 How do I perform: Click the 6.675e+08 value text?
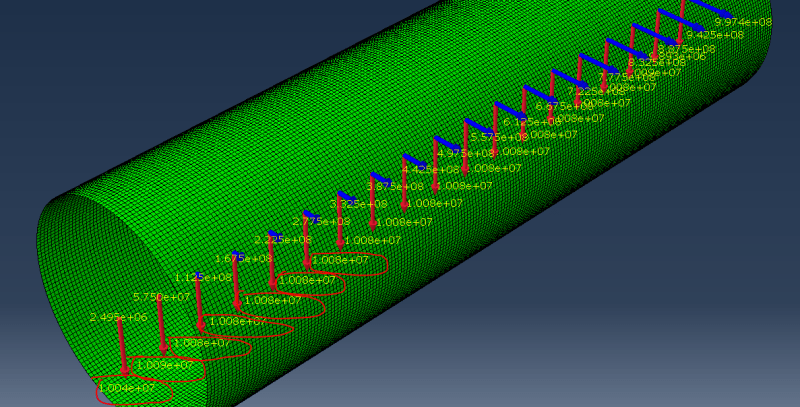564,107
